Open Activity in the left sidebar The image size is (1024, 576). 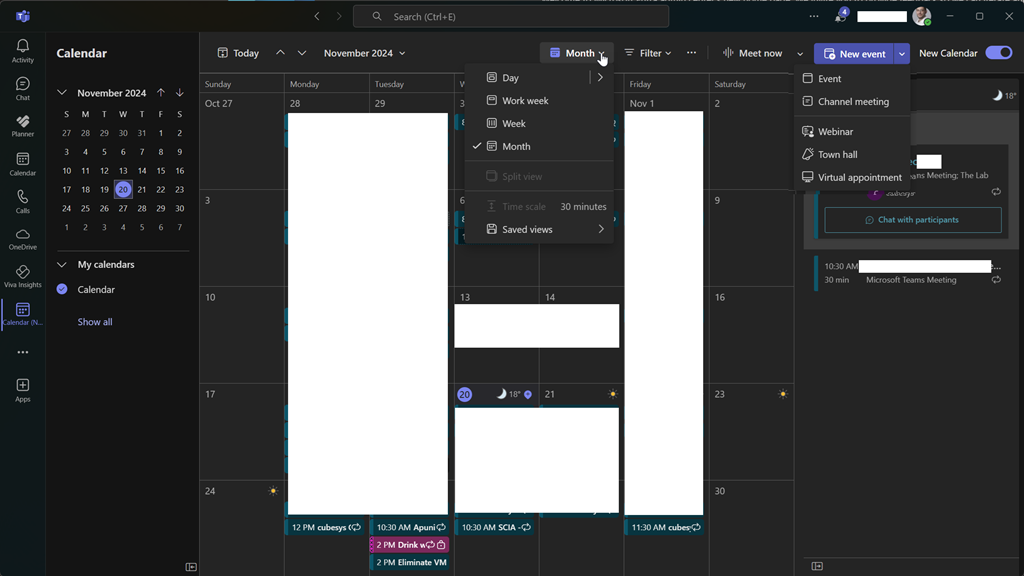coord(22,51)
